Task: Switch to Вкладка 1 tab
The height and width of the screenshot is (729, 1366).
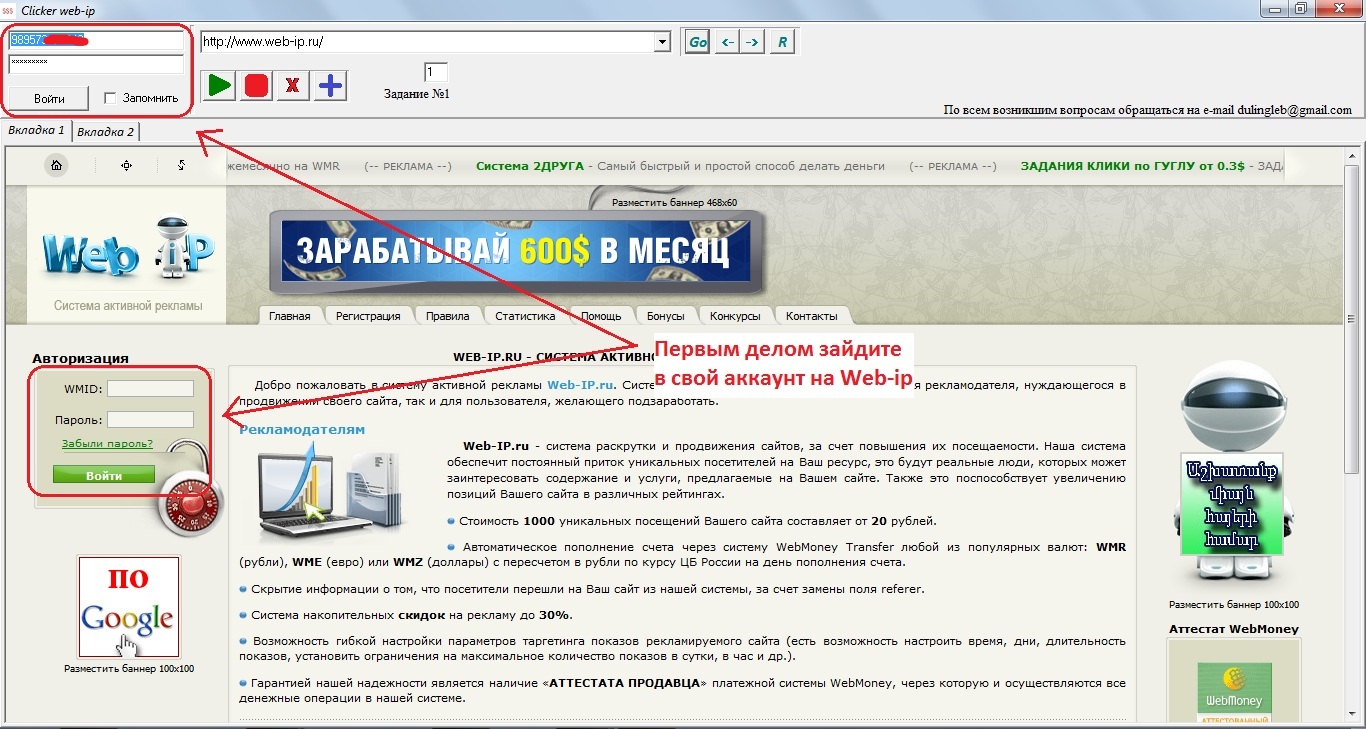Action: [x=36, y=130]
